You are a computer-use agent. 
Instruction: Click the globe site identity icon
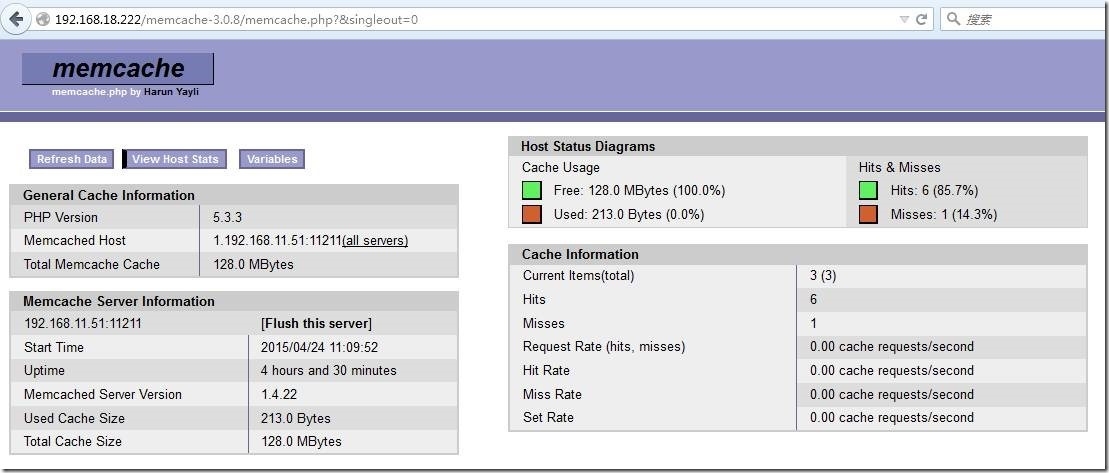pos(43,19)
